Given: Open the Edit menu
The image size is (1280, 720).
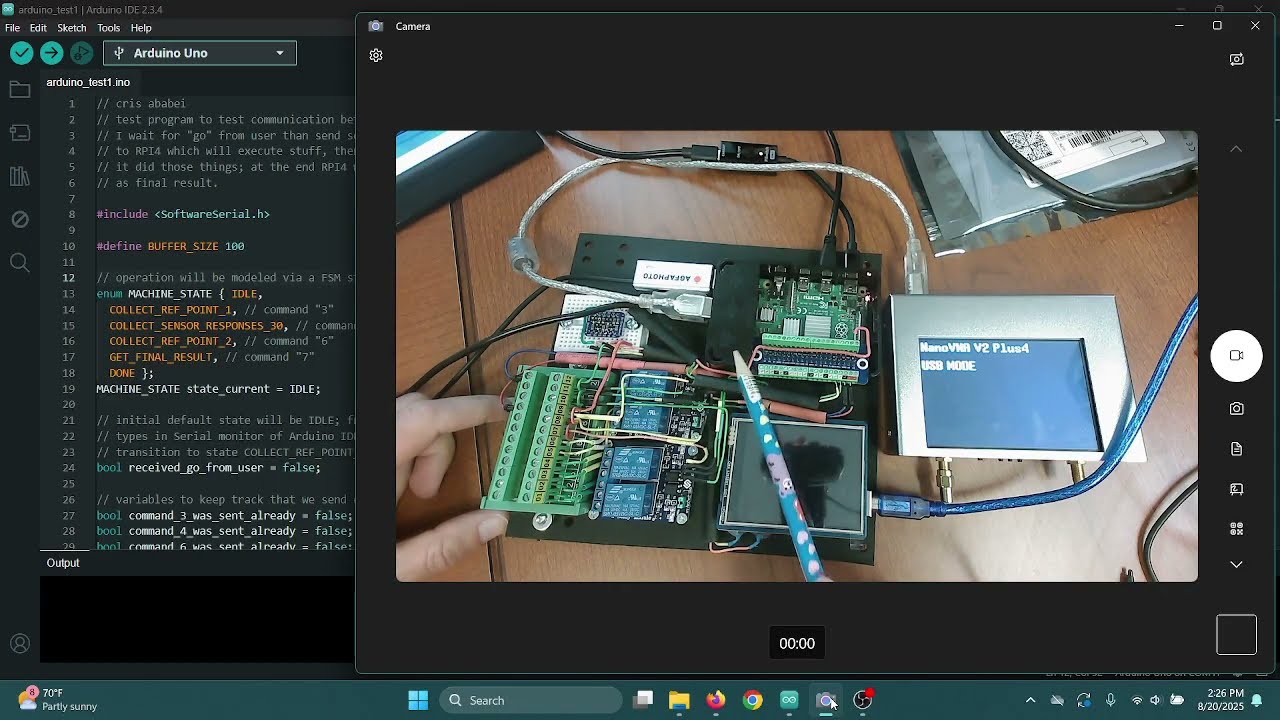Looking at the screenshot, I should pos(38,28).
